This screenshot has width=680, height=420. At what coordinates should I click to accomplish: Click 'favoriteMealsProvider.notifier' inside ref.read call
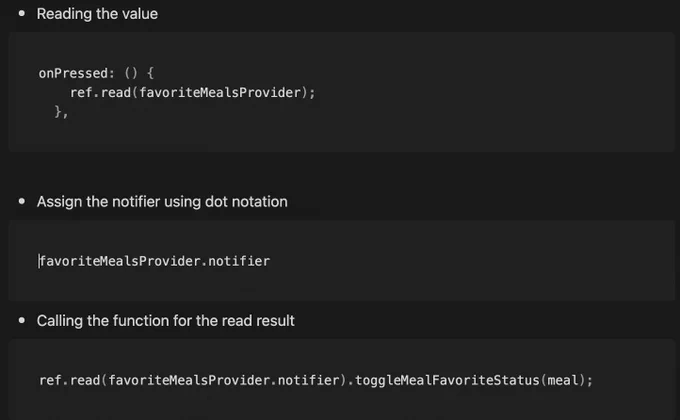pyautogui.click(x=224, y=381)
